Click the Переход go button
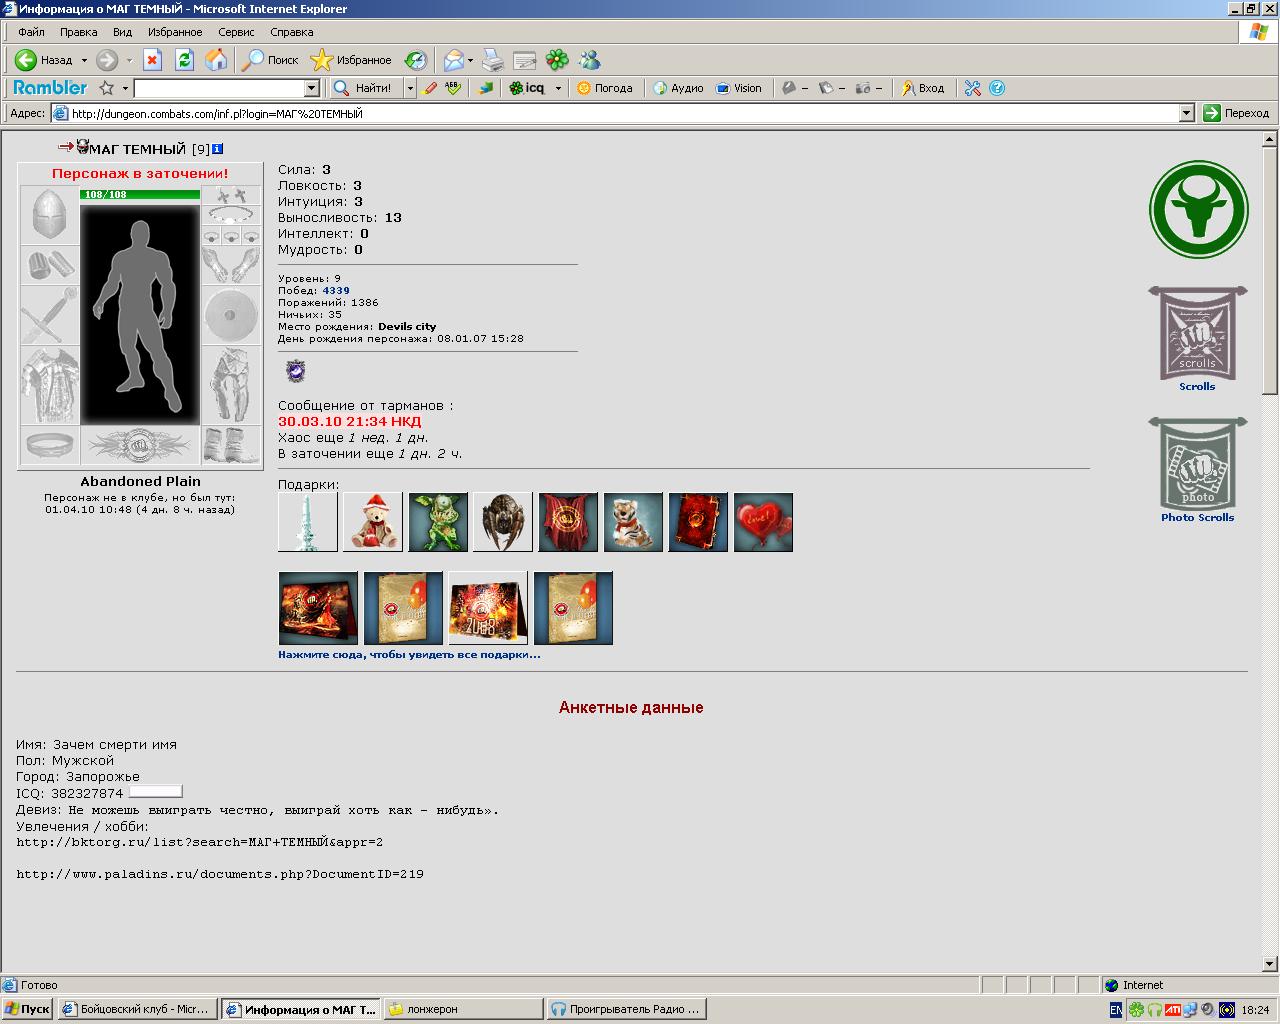Viewport: 1280px width, 1024px height. (x=1237, y=113)
